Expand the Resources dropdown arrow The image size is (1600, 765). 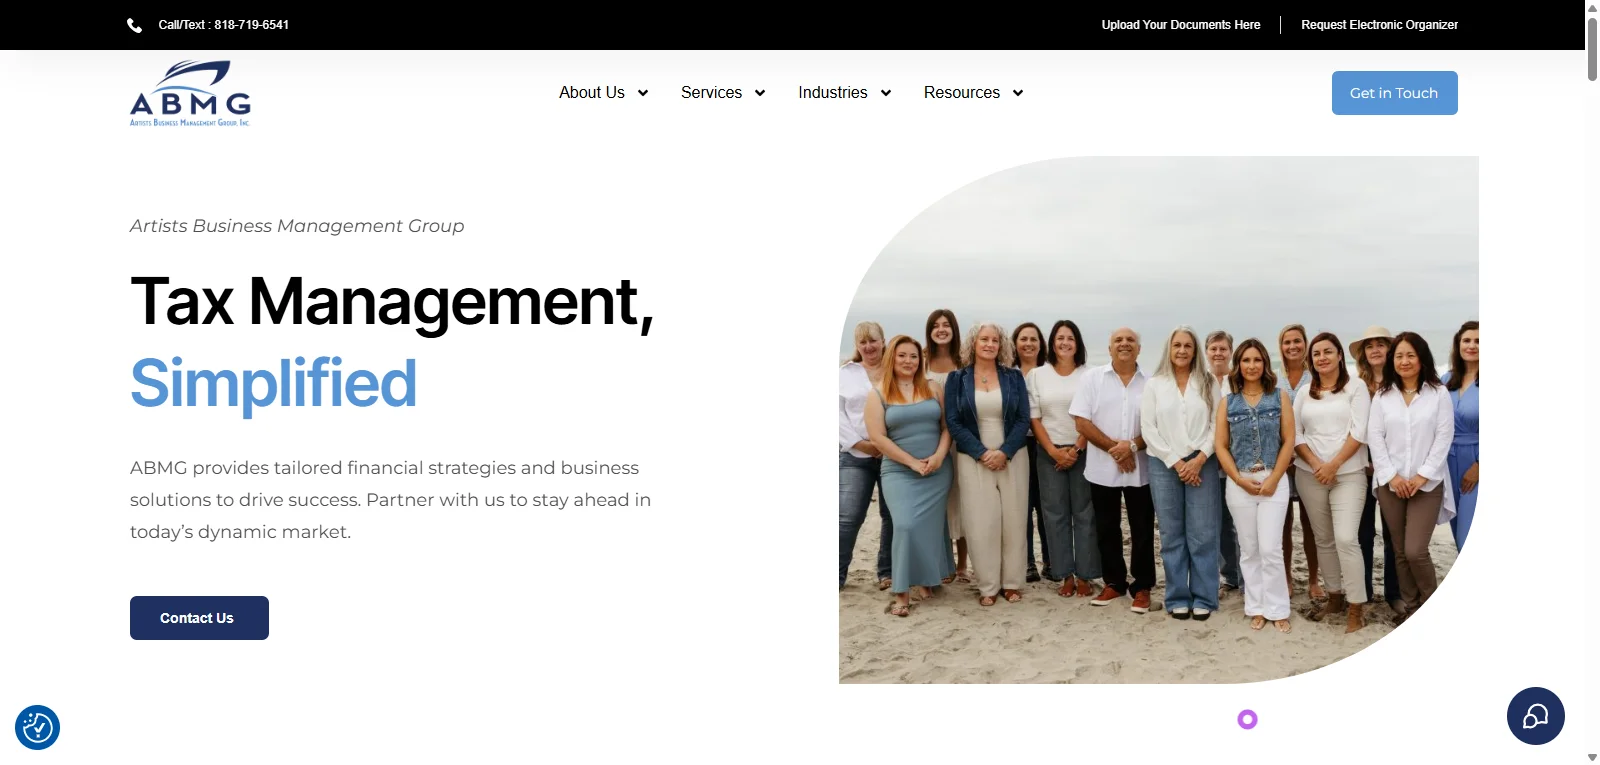click(x=1018, y=93)
